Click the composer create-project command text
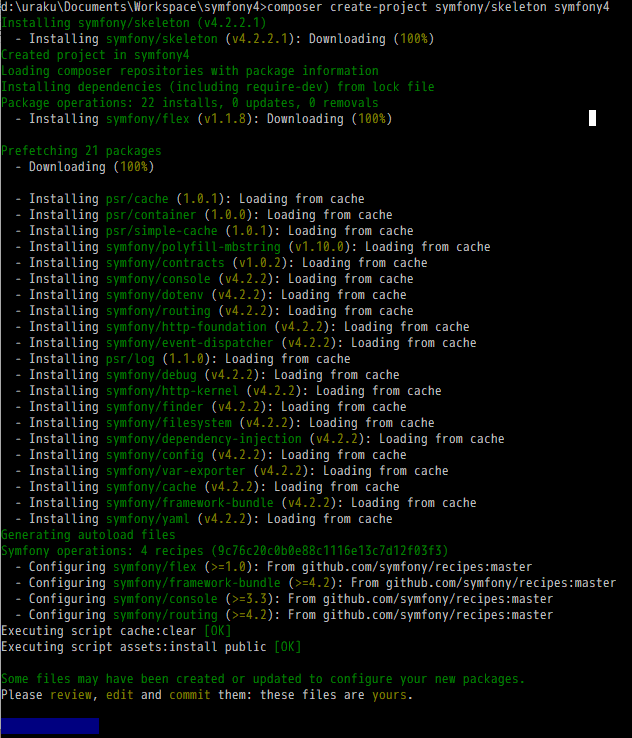632x738 pixels. point(440,7)
